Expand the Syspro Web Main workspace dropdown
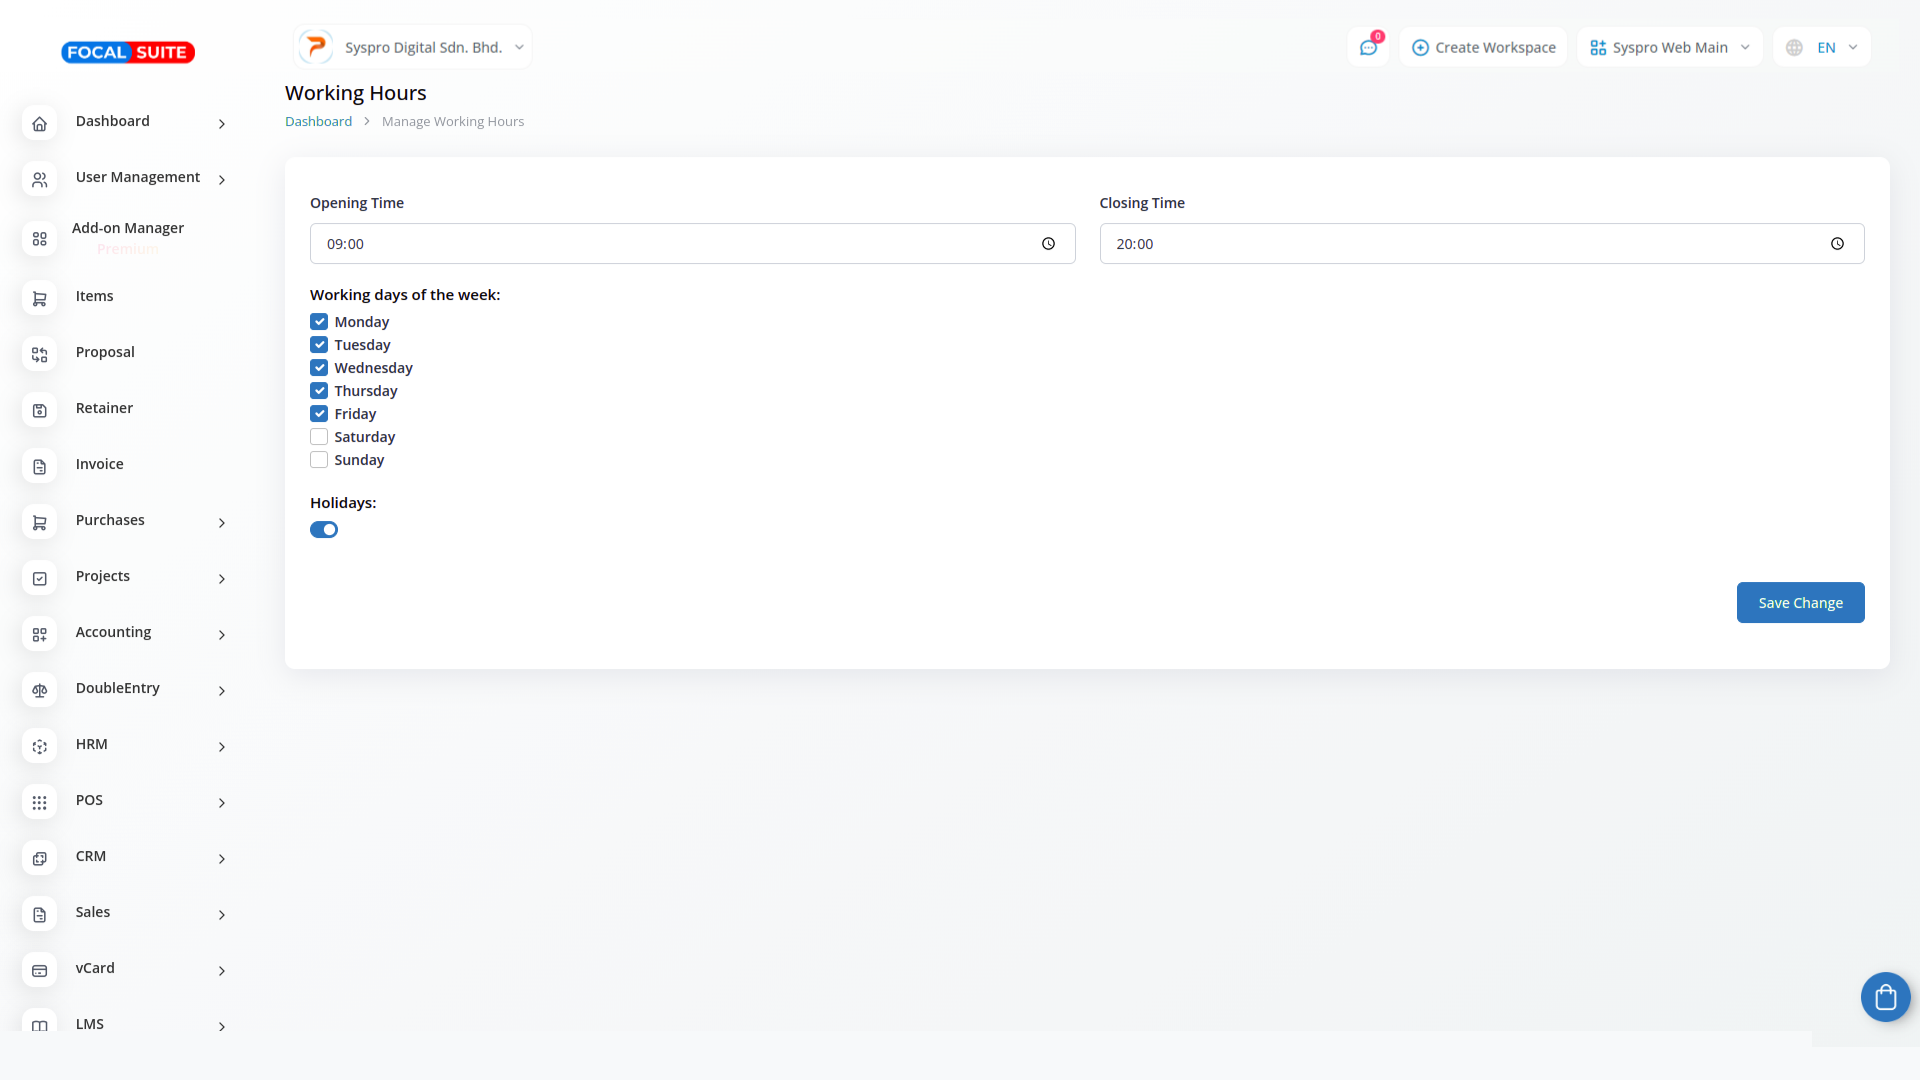Screen dimensions: 1920x1080 tap(1669, 47)
